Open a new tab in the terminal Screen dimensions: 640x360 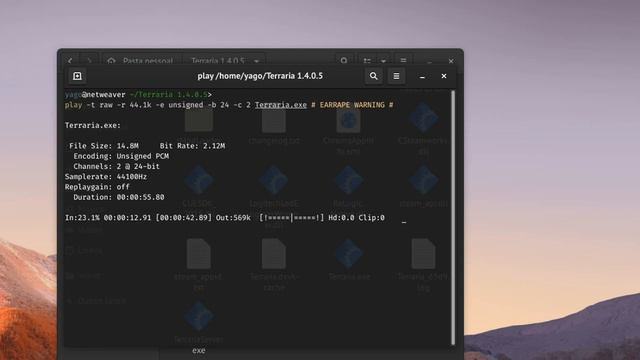tap(77, 76)
